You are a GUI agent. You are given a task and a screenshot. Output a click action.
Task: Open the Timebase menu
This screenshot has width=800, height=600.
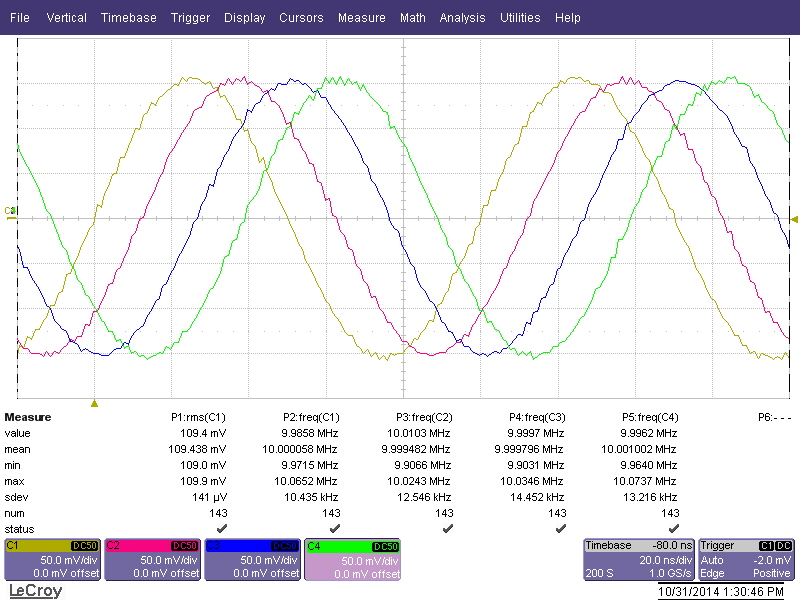click(129, 18)
